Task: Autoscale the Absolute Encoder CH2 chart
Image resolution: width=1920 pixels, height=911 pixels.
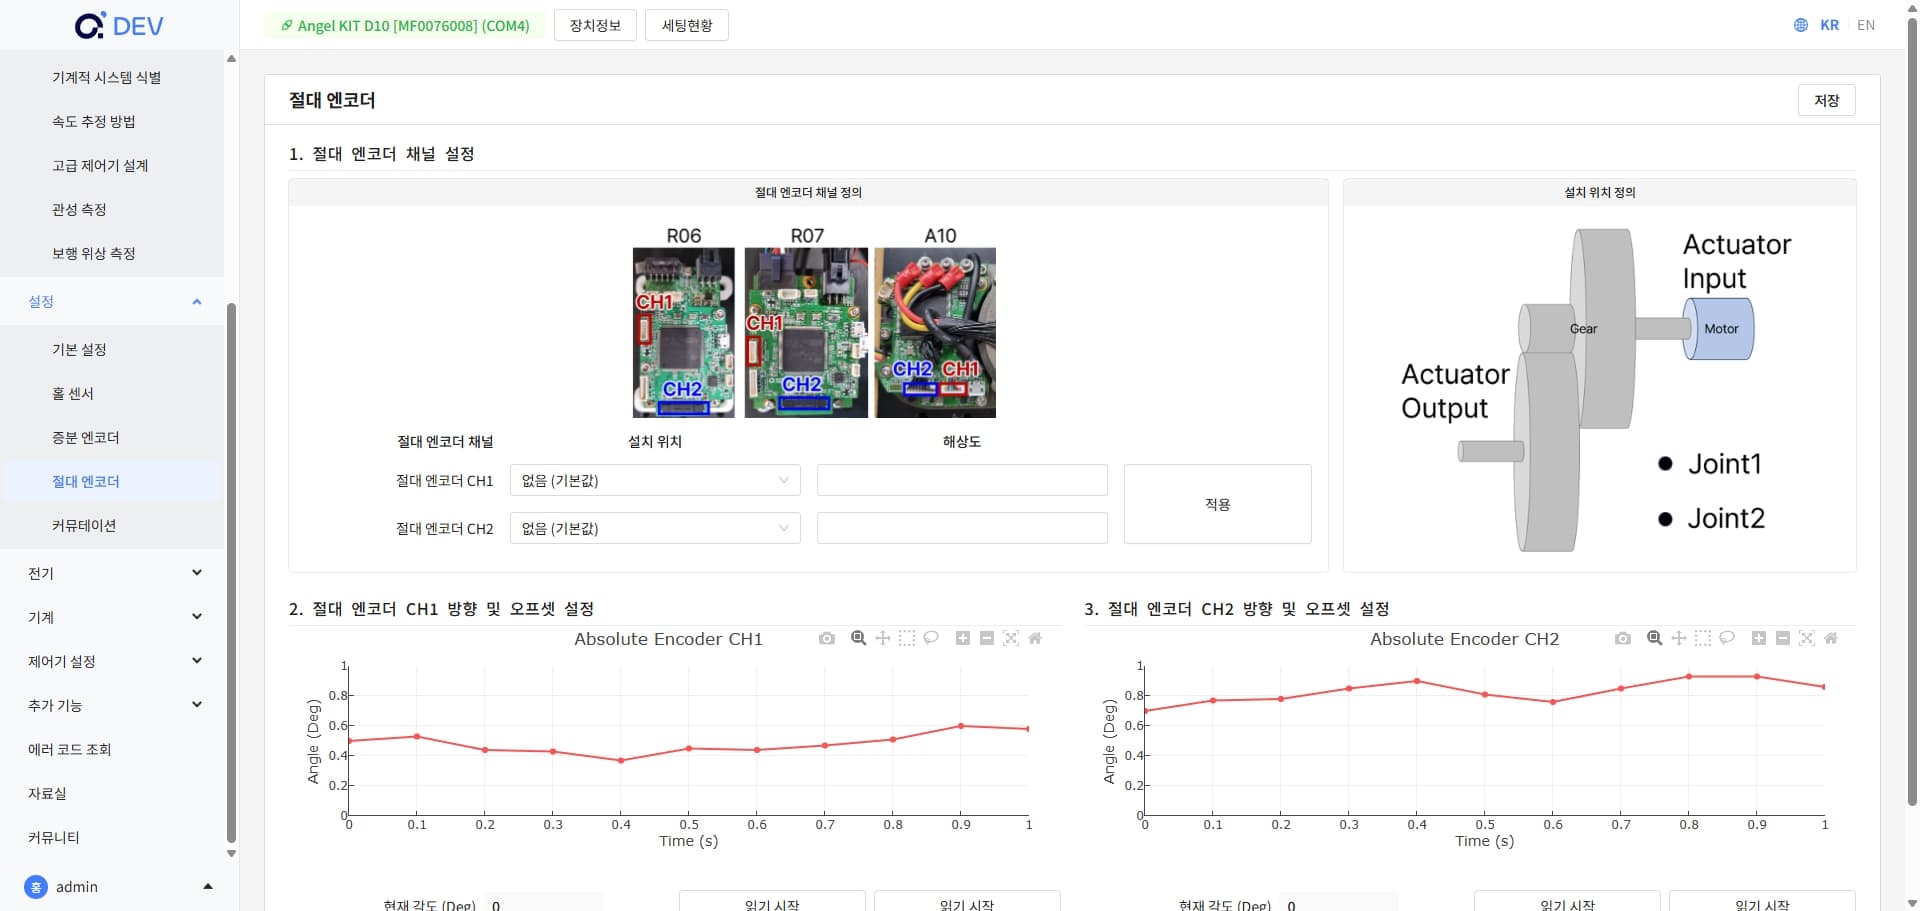Action: [x=1806, y=638]
